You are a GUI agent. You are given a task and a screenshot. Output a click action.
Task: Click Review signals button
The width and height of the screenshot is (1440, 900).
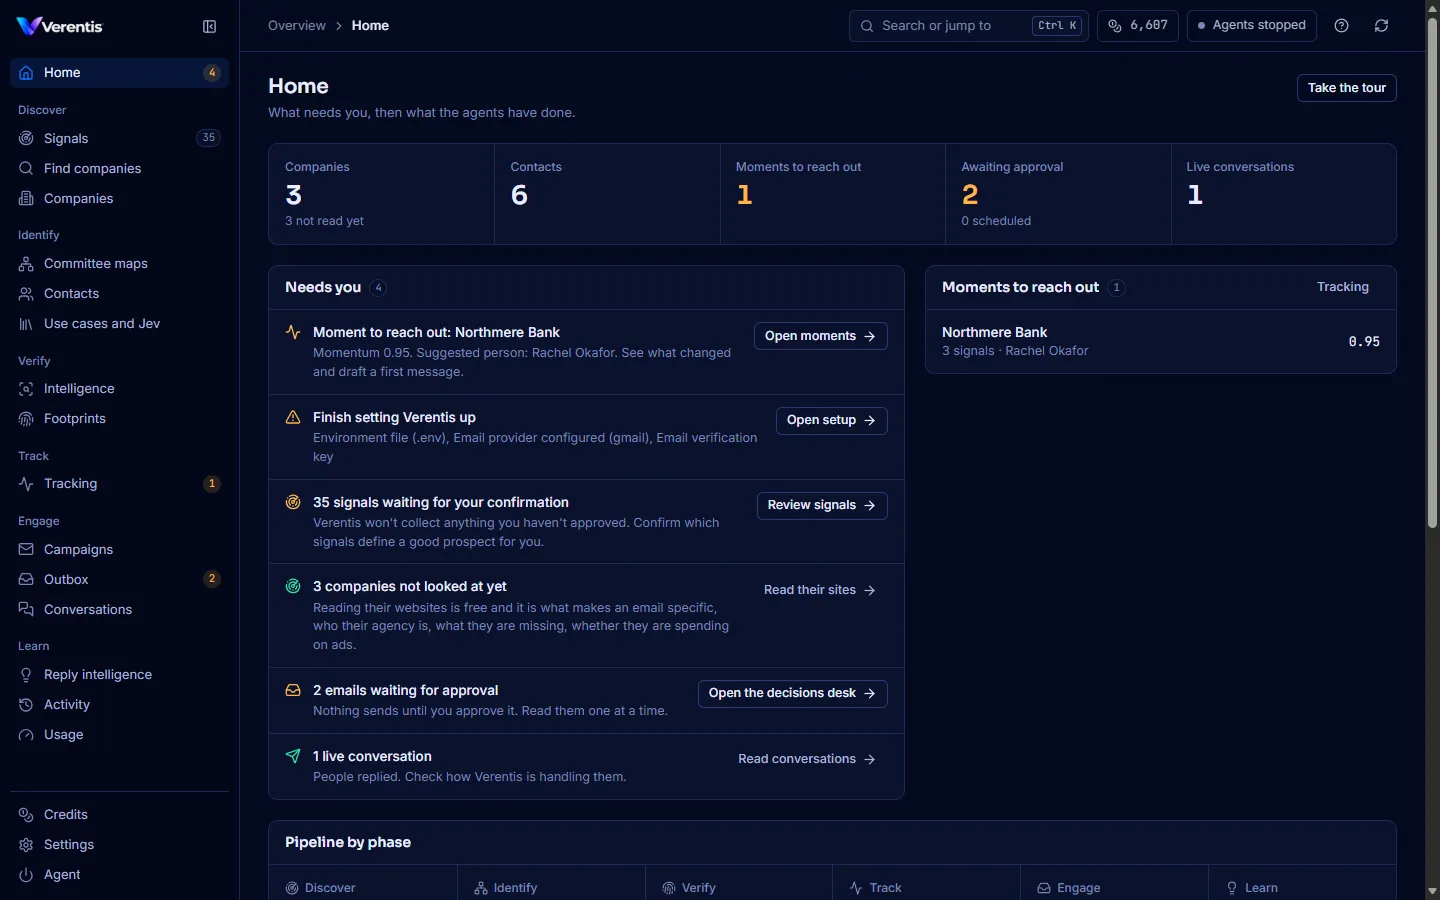pos(822,505)
